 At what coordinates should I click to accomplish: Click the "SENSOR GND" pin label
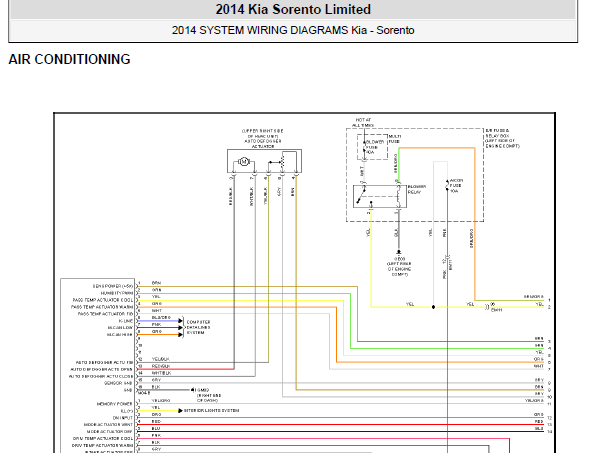click(x=118, y=383)
